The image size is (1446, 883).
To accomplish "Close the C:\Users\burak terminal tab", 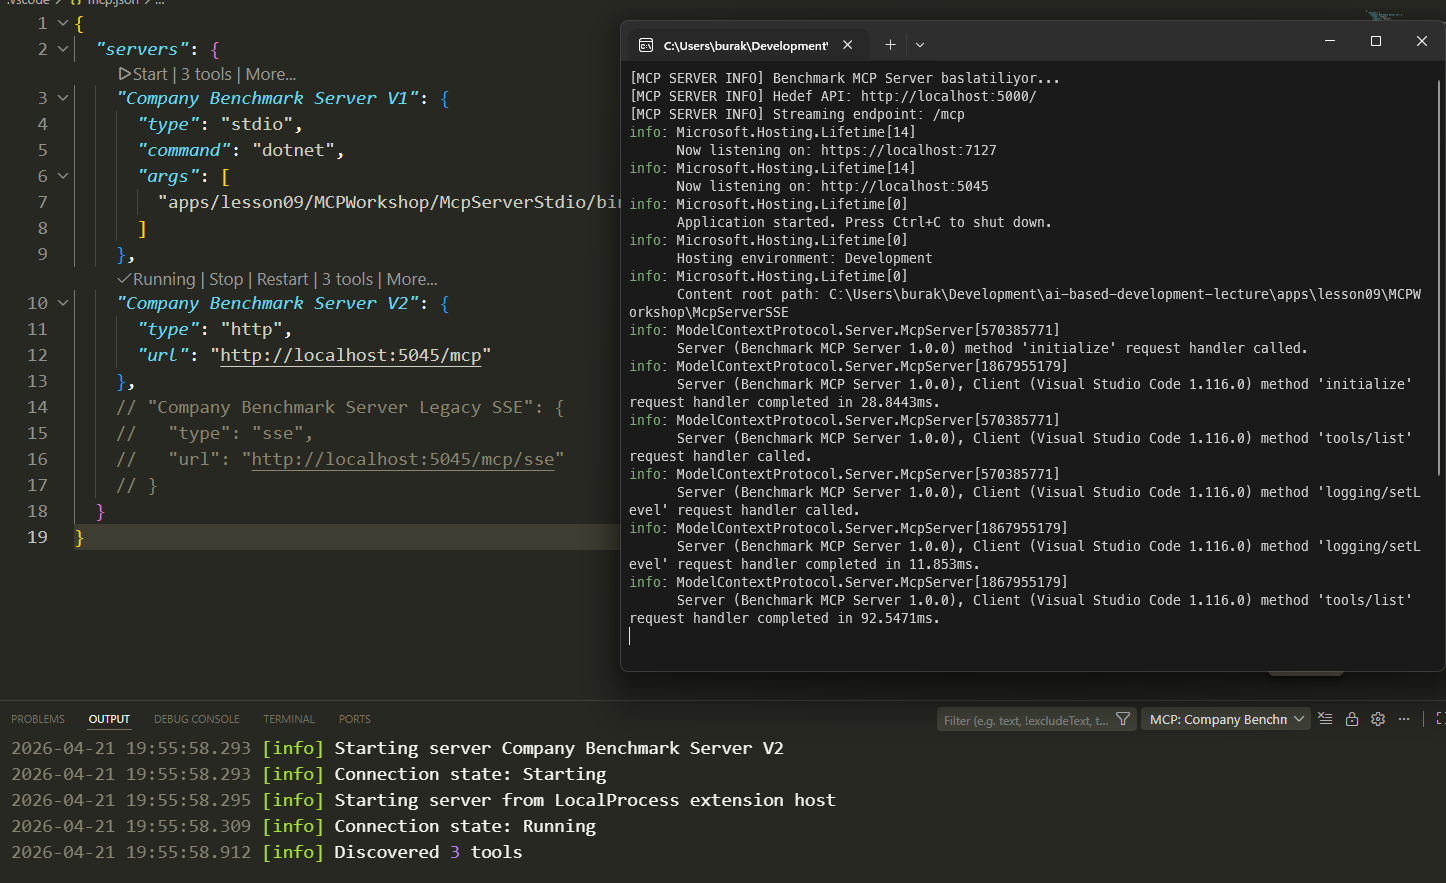I will click(x=848, y=45).
